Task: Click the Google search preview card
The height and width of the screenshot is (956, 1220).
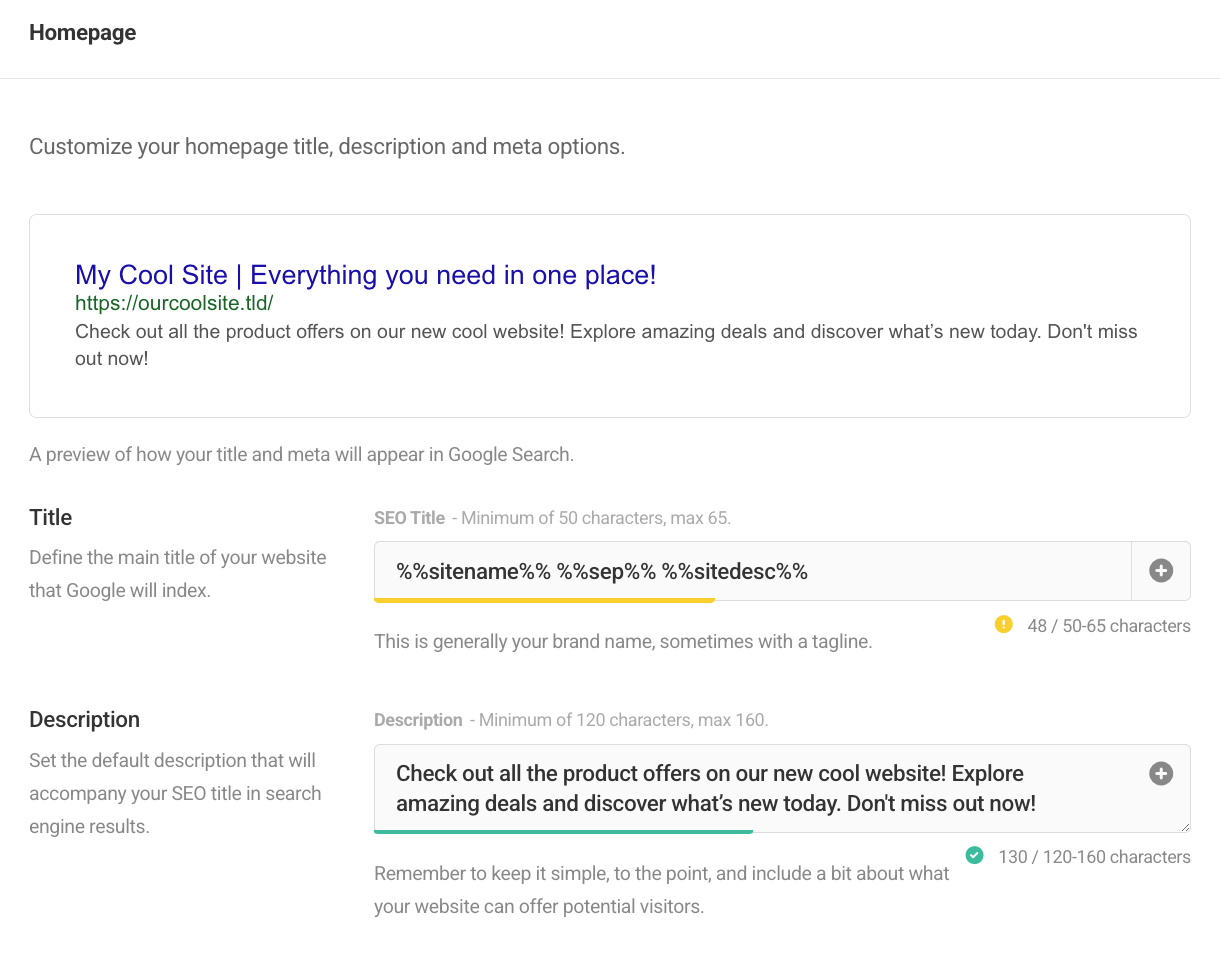Action: click(x=610, y=315)
